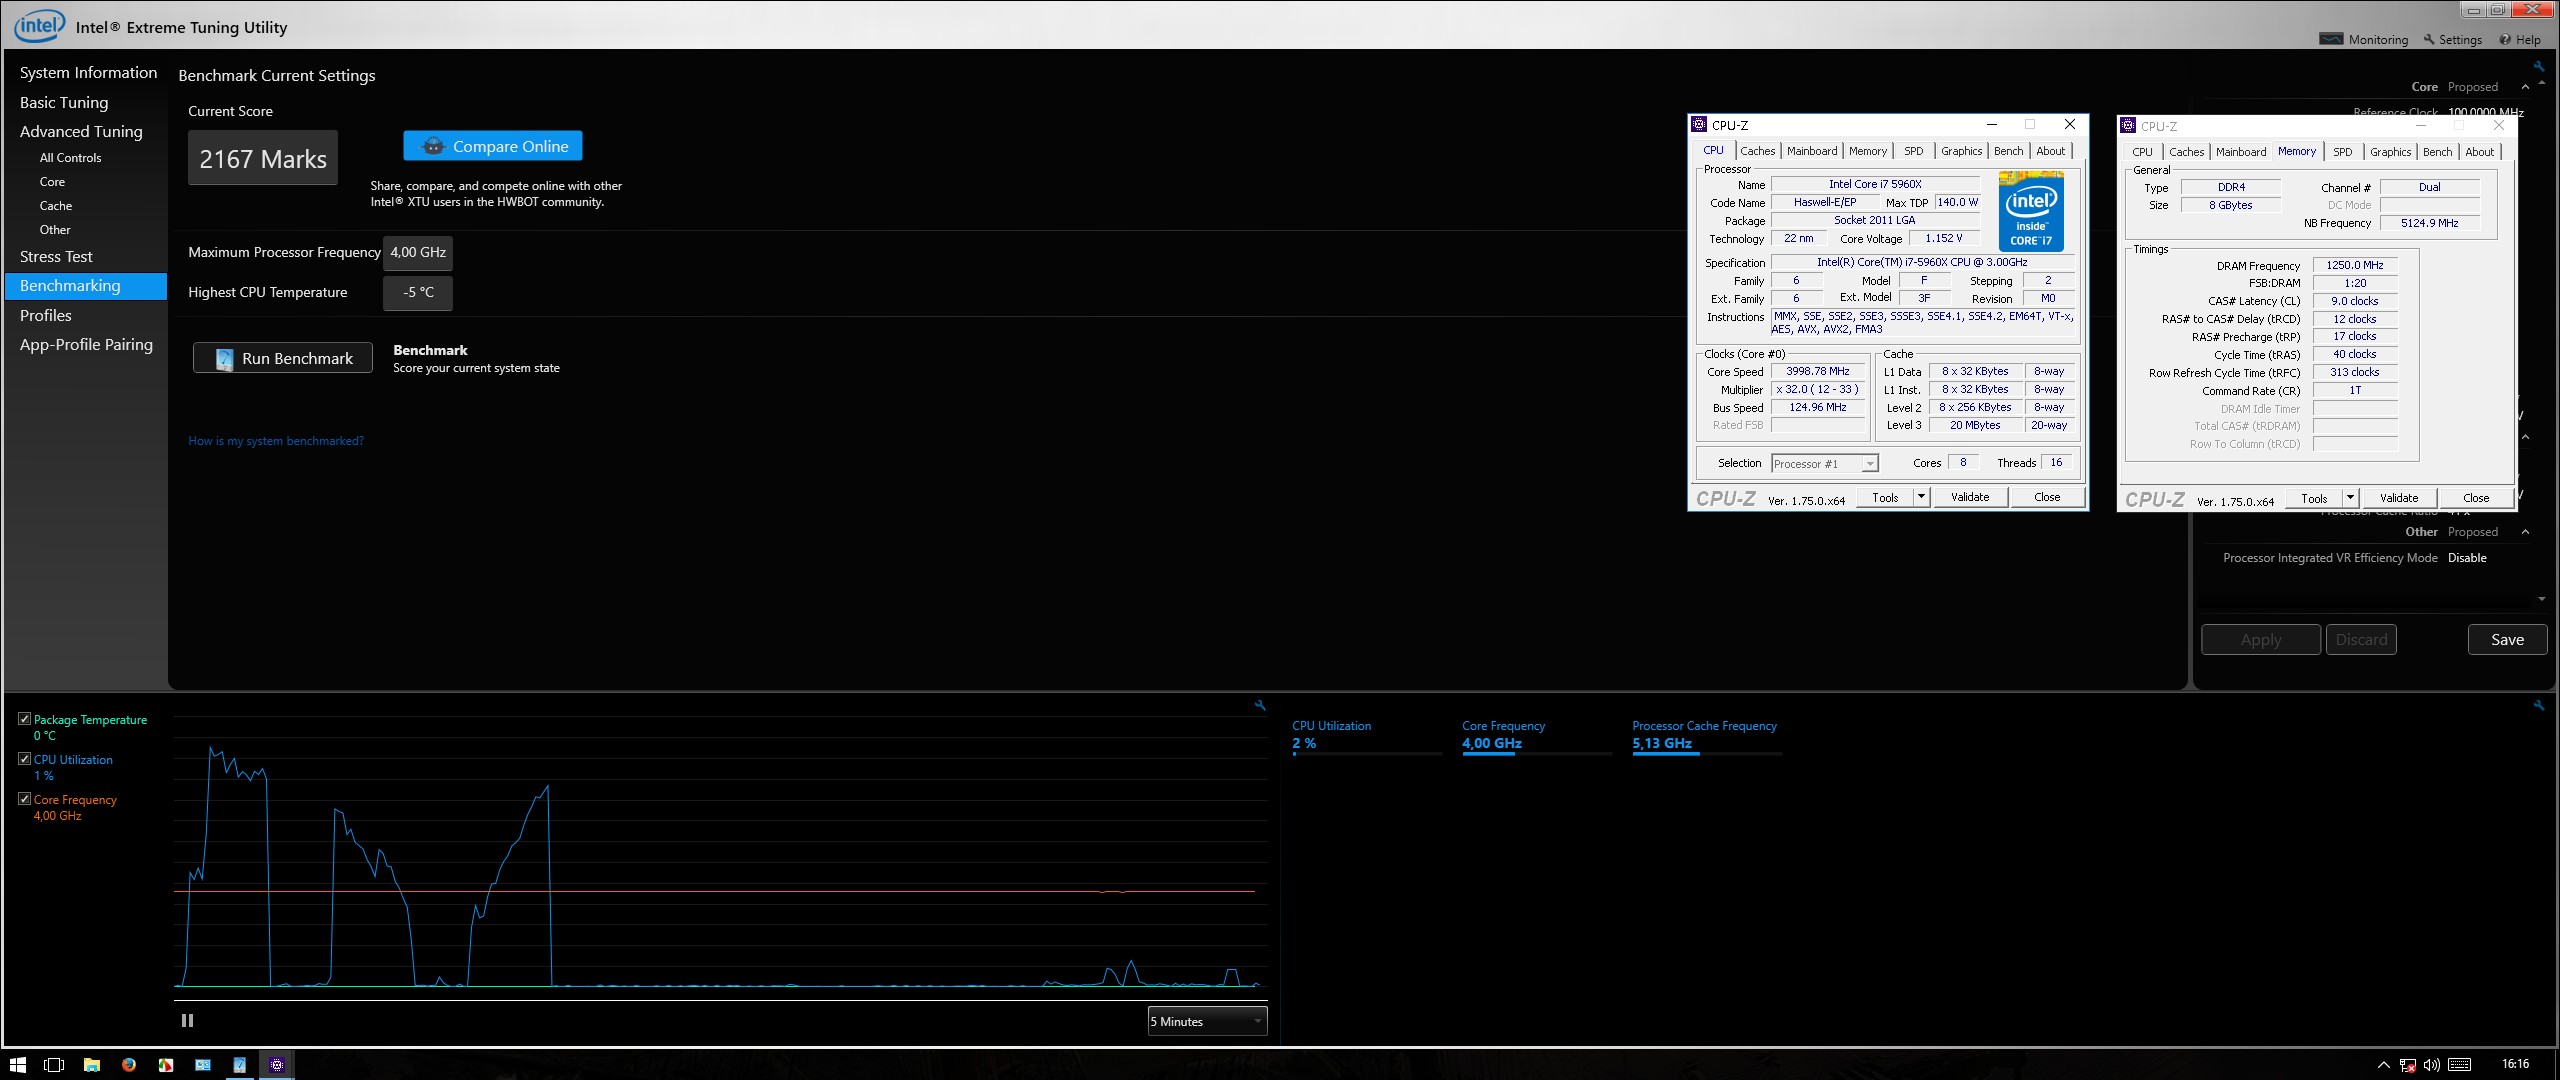Open App-Profile Pairing in the sidebar
The image size is (2560, 1080).
pyautogui.click(x=86, y=344)
